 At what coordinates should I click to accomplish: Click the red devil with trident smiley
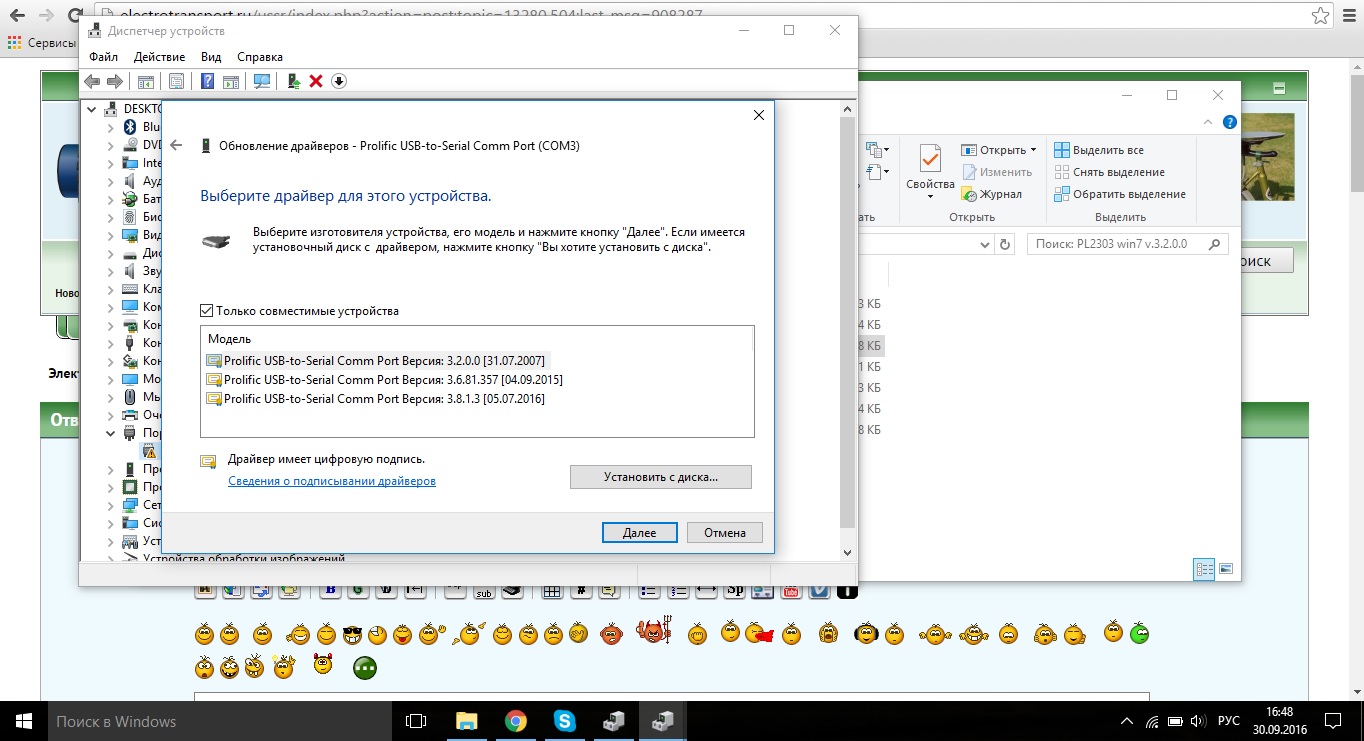[x=653, y=631]
